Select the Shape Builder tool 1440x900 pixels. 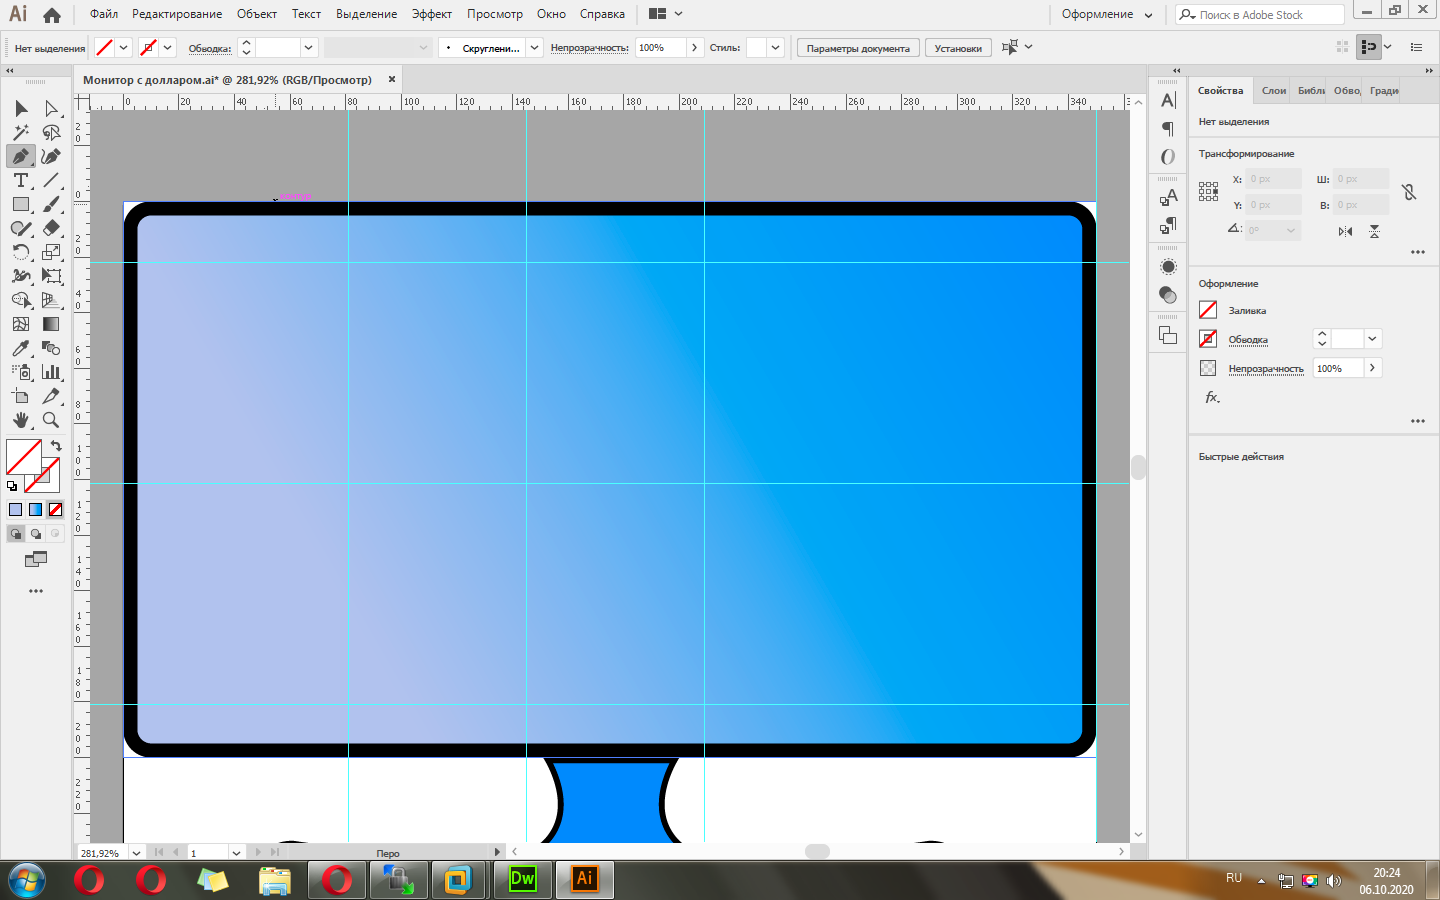coord(21,300)
